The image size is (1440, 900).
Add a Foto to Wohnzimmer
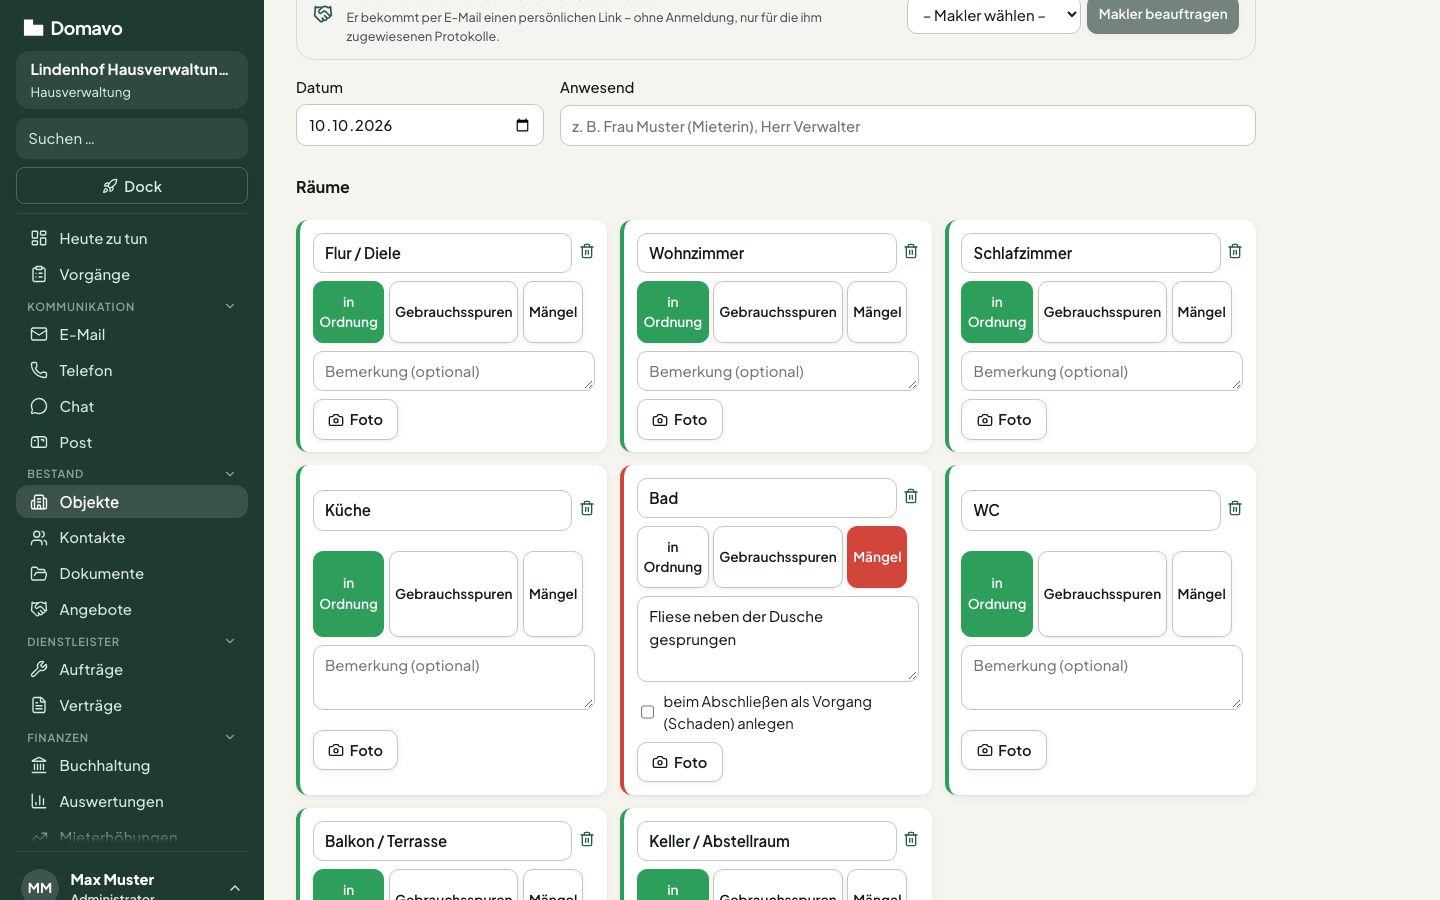tap(679, 420)
